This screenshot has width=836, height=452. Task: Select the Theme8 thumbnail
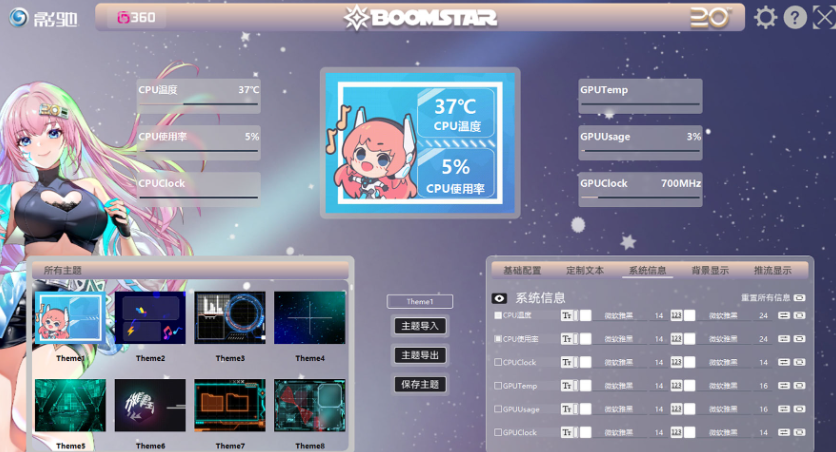(x=310, y=405)
